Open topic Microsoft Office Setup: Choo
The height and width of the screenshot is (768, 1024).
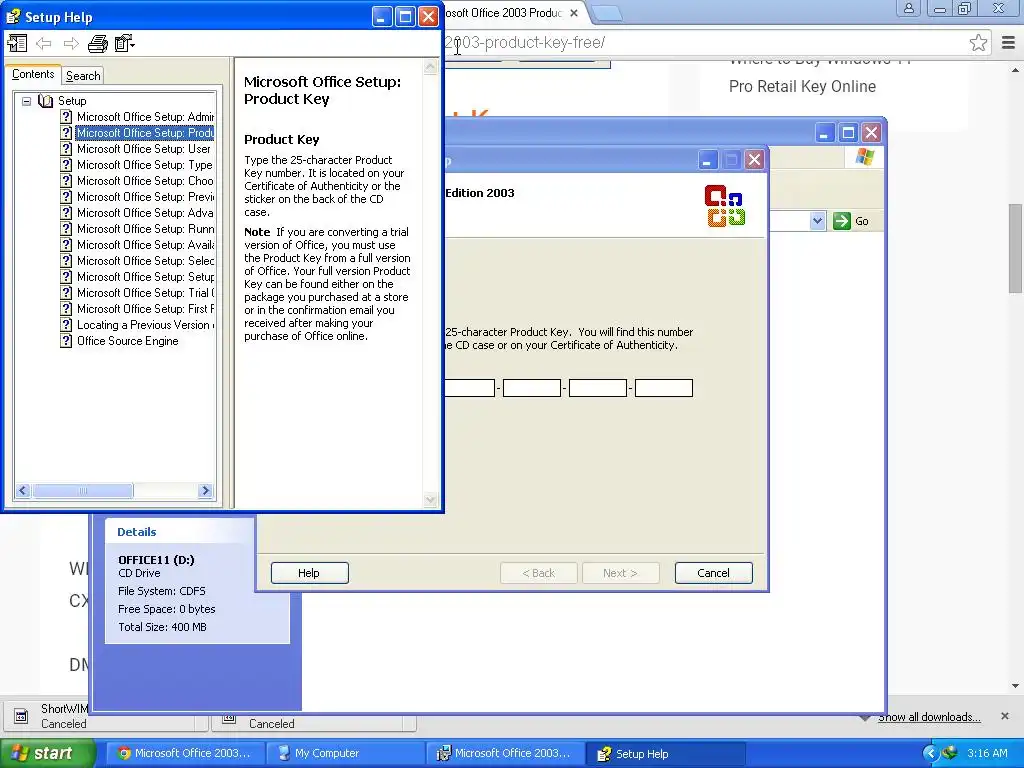(145, 181)
